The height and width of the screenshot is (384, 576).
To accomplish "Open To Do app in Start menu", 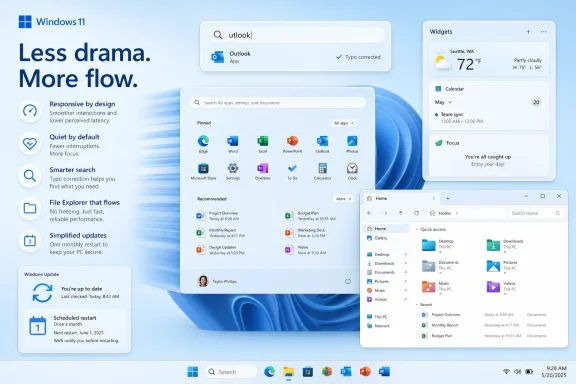I will 292,171.
